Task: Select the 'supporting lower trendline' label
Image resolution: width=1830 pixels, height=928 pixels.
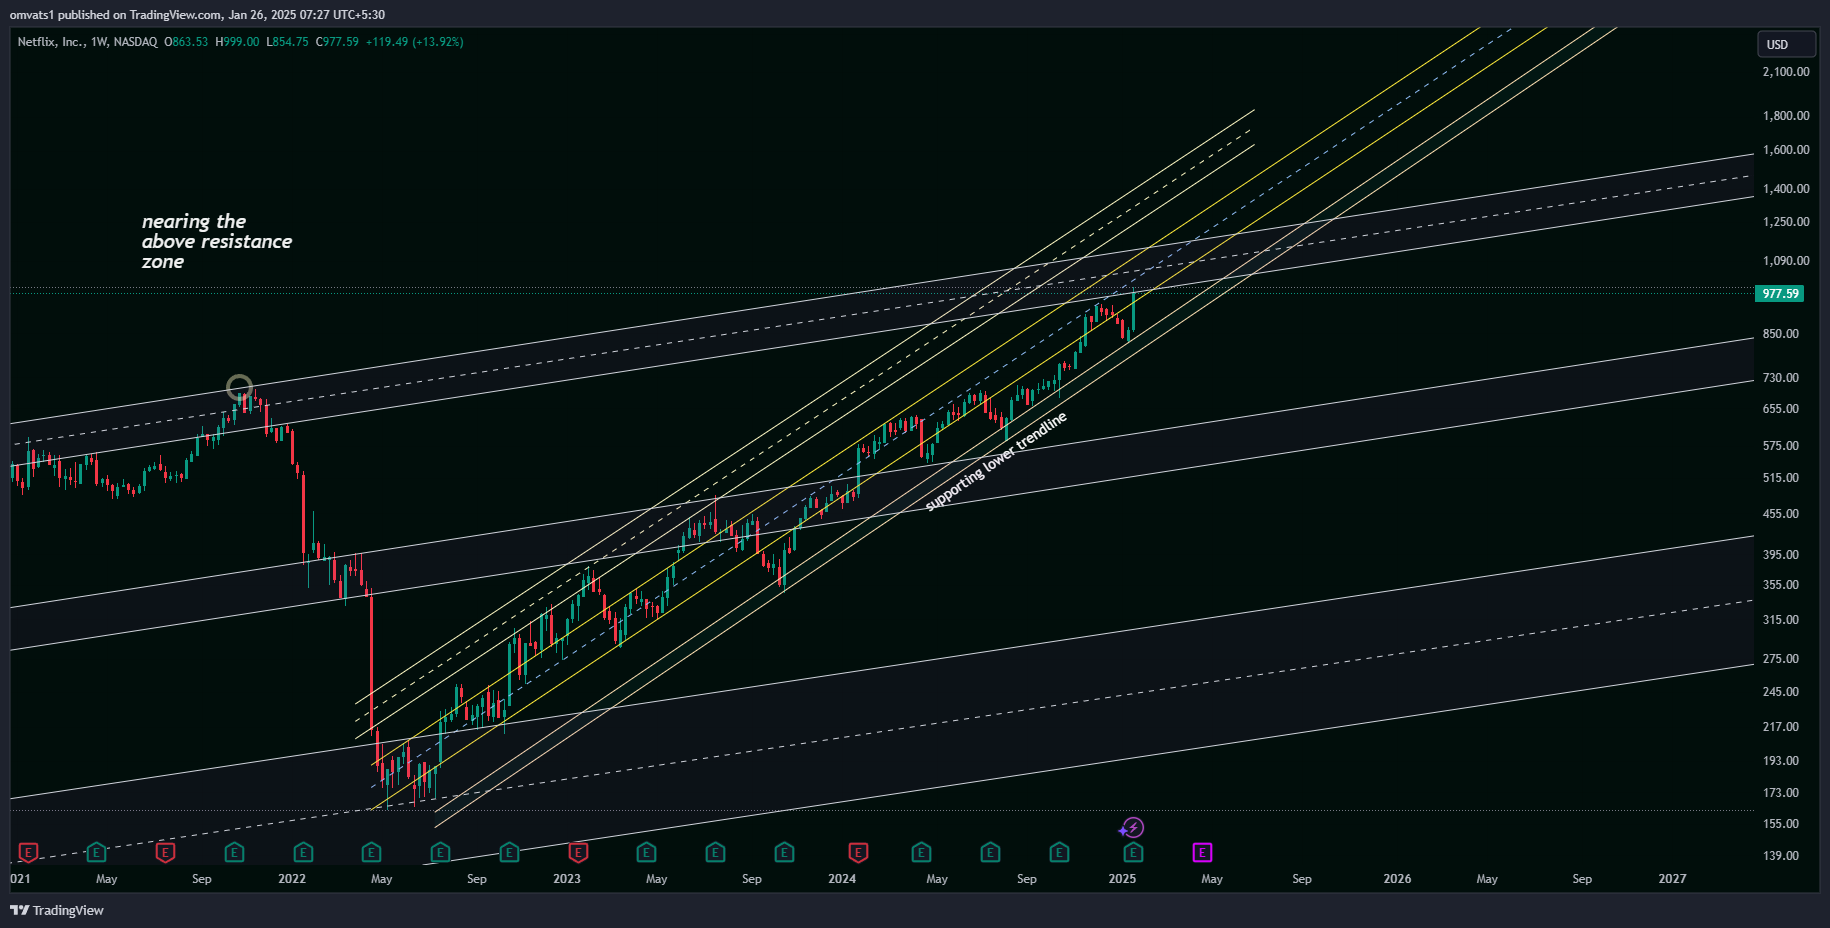Action: [x=996, y=461]
